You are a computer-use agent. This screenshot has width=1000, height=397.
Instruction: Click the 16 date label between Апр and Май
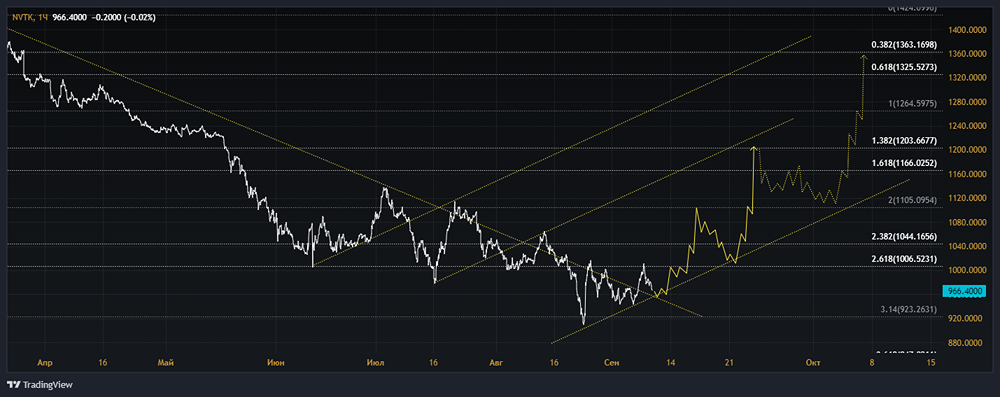103,363
